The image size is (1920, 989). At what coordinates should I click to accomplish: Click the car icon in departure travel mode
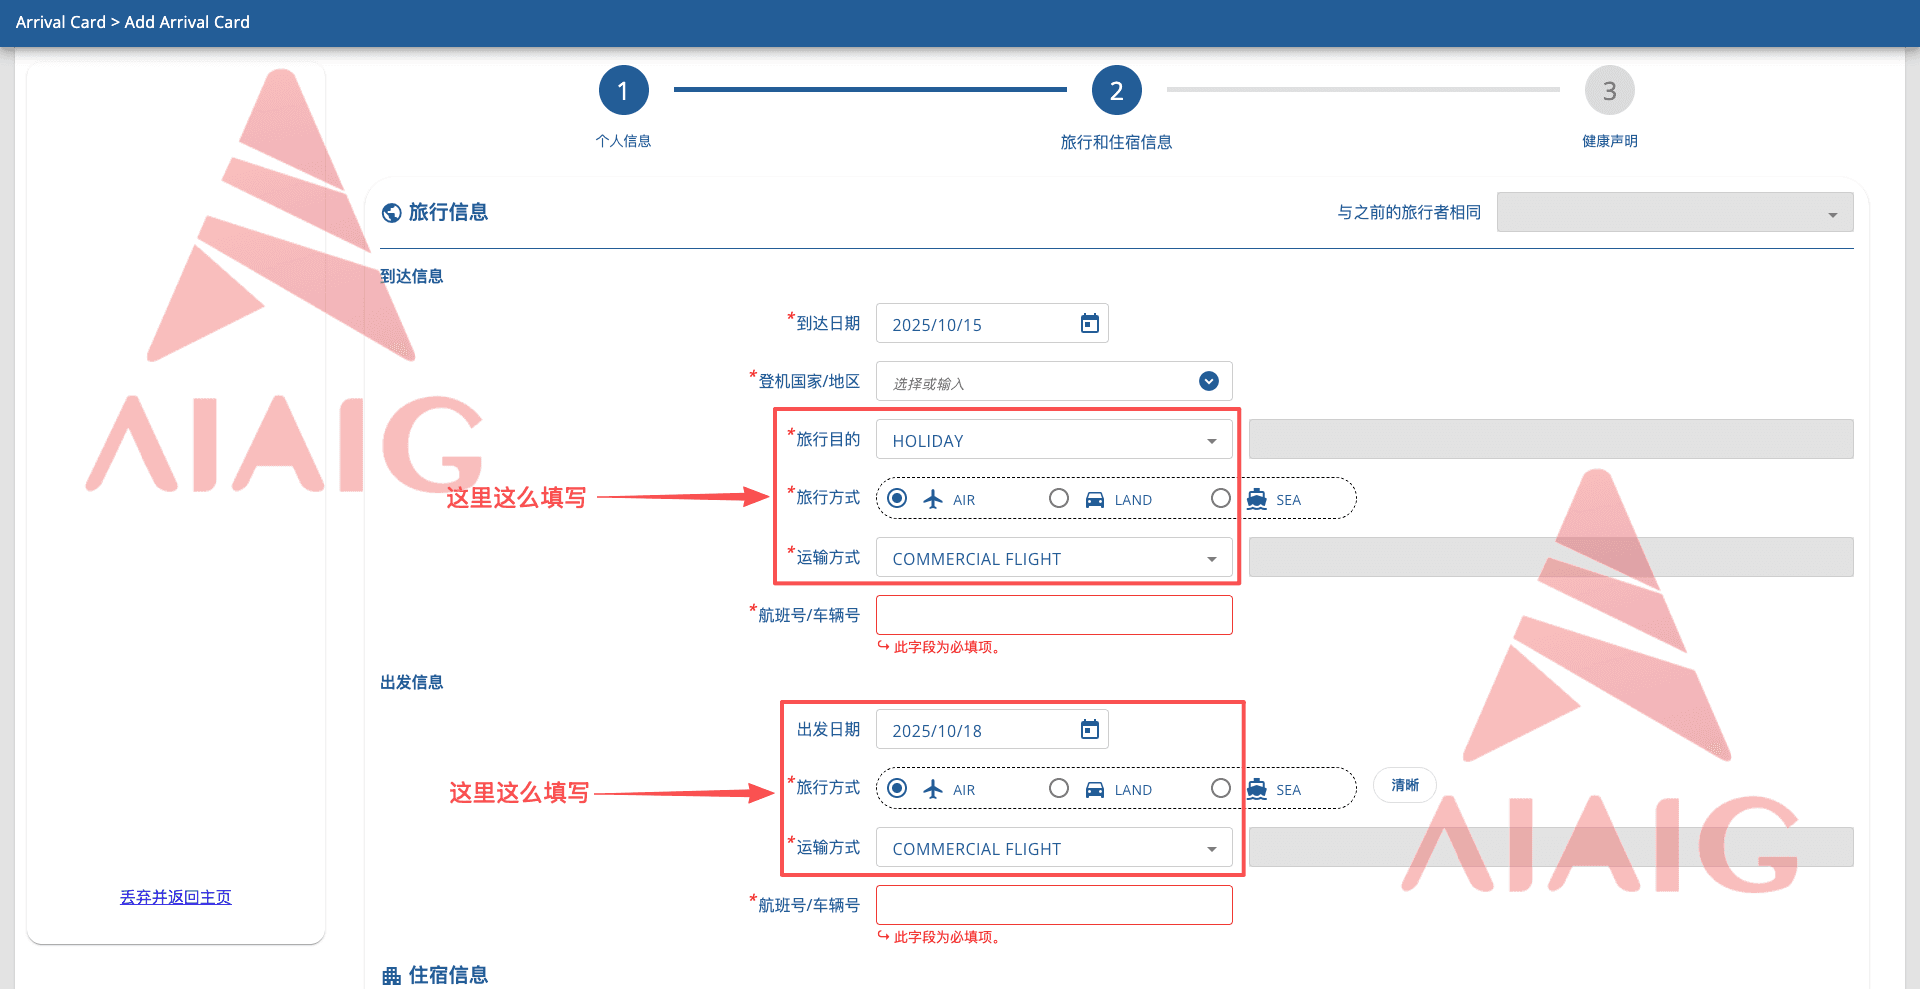point(1095,789)
